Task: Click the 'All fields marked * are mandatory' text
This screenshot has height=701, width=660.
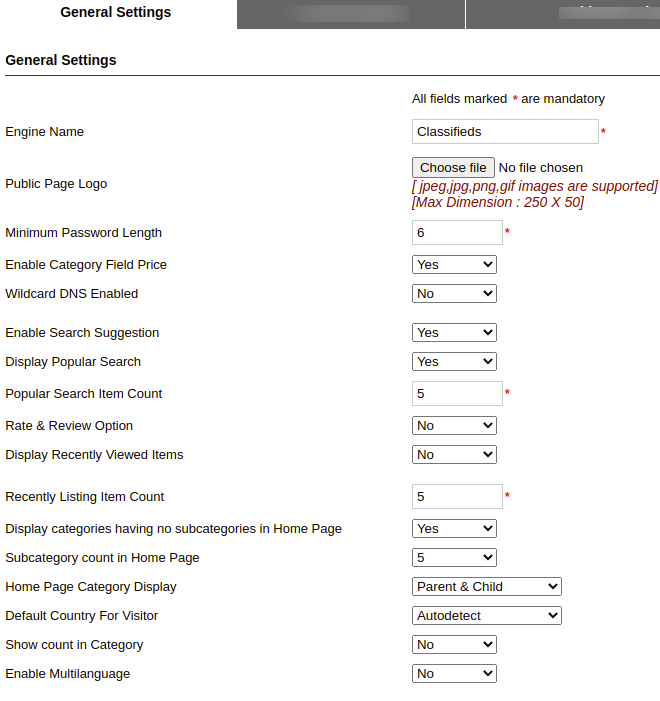Action: [508, 99]
